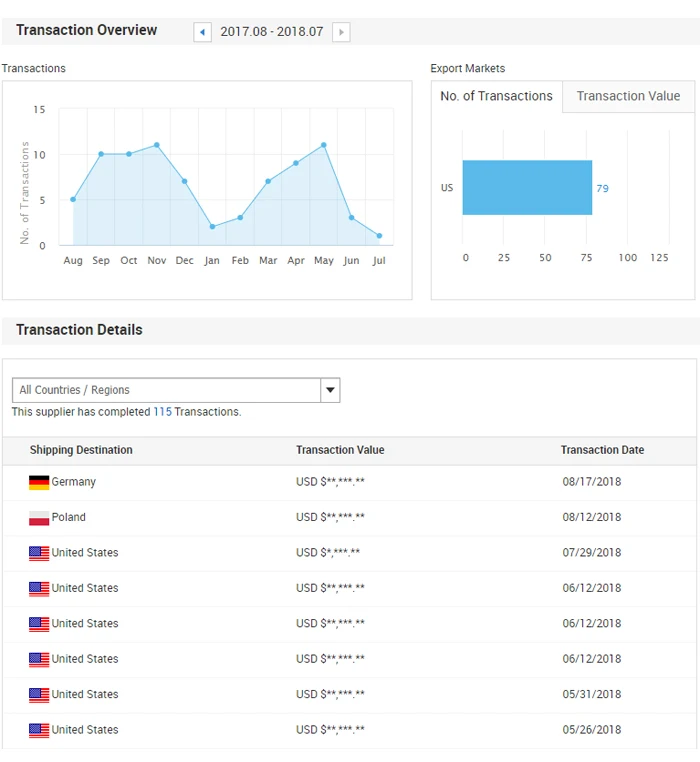Click the Transaction Date column header
Screen dimensions: 700x762
click(602, 450)
